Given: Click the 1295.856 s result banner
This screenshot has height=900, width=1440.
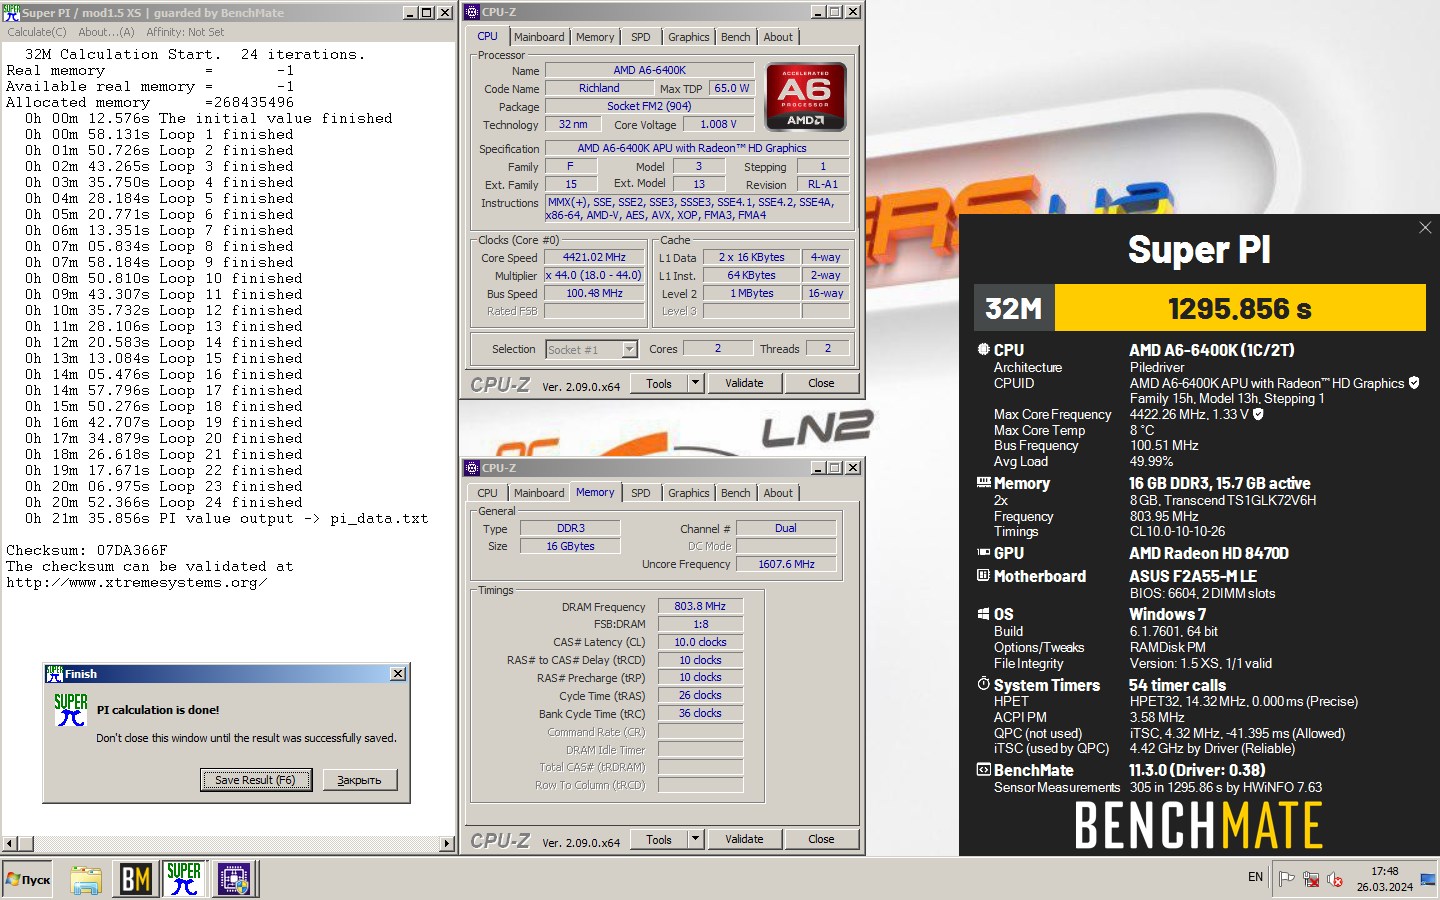Looking at the screenshot, I should coord(1240,308).
